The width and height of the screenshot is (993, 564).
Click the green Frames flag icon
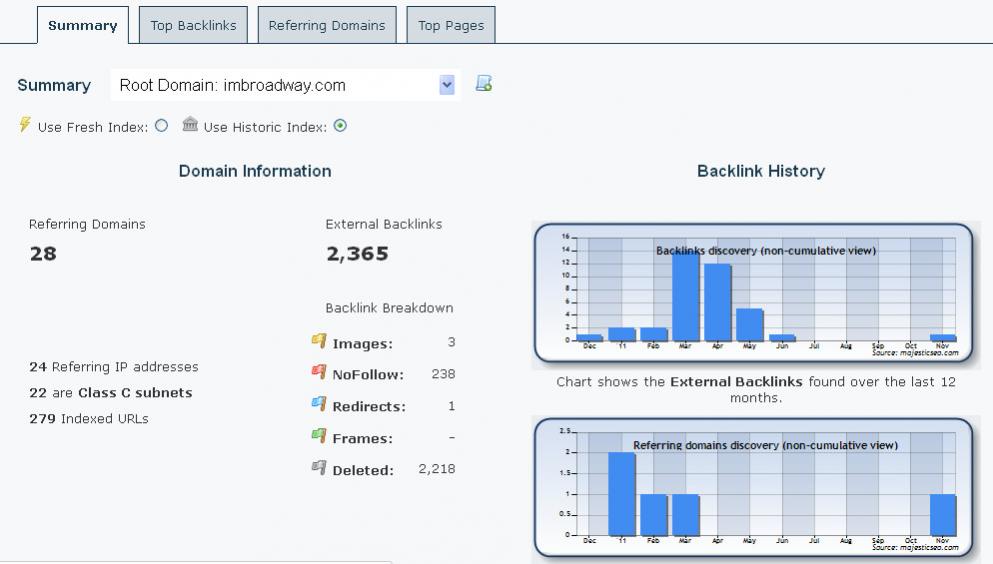point(319,437)
